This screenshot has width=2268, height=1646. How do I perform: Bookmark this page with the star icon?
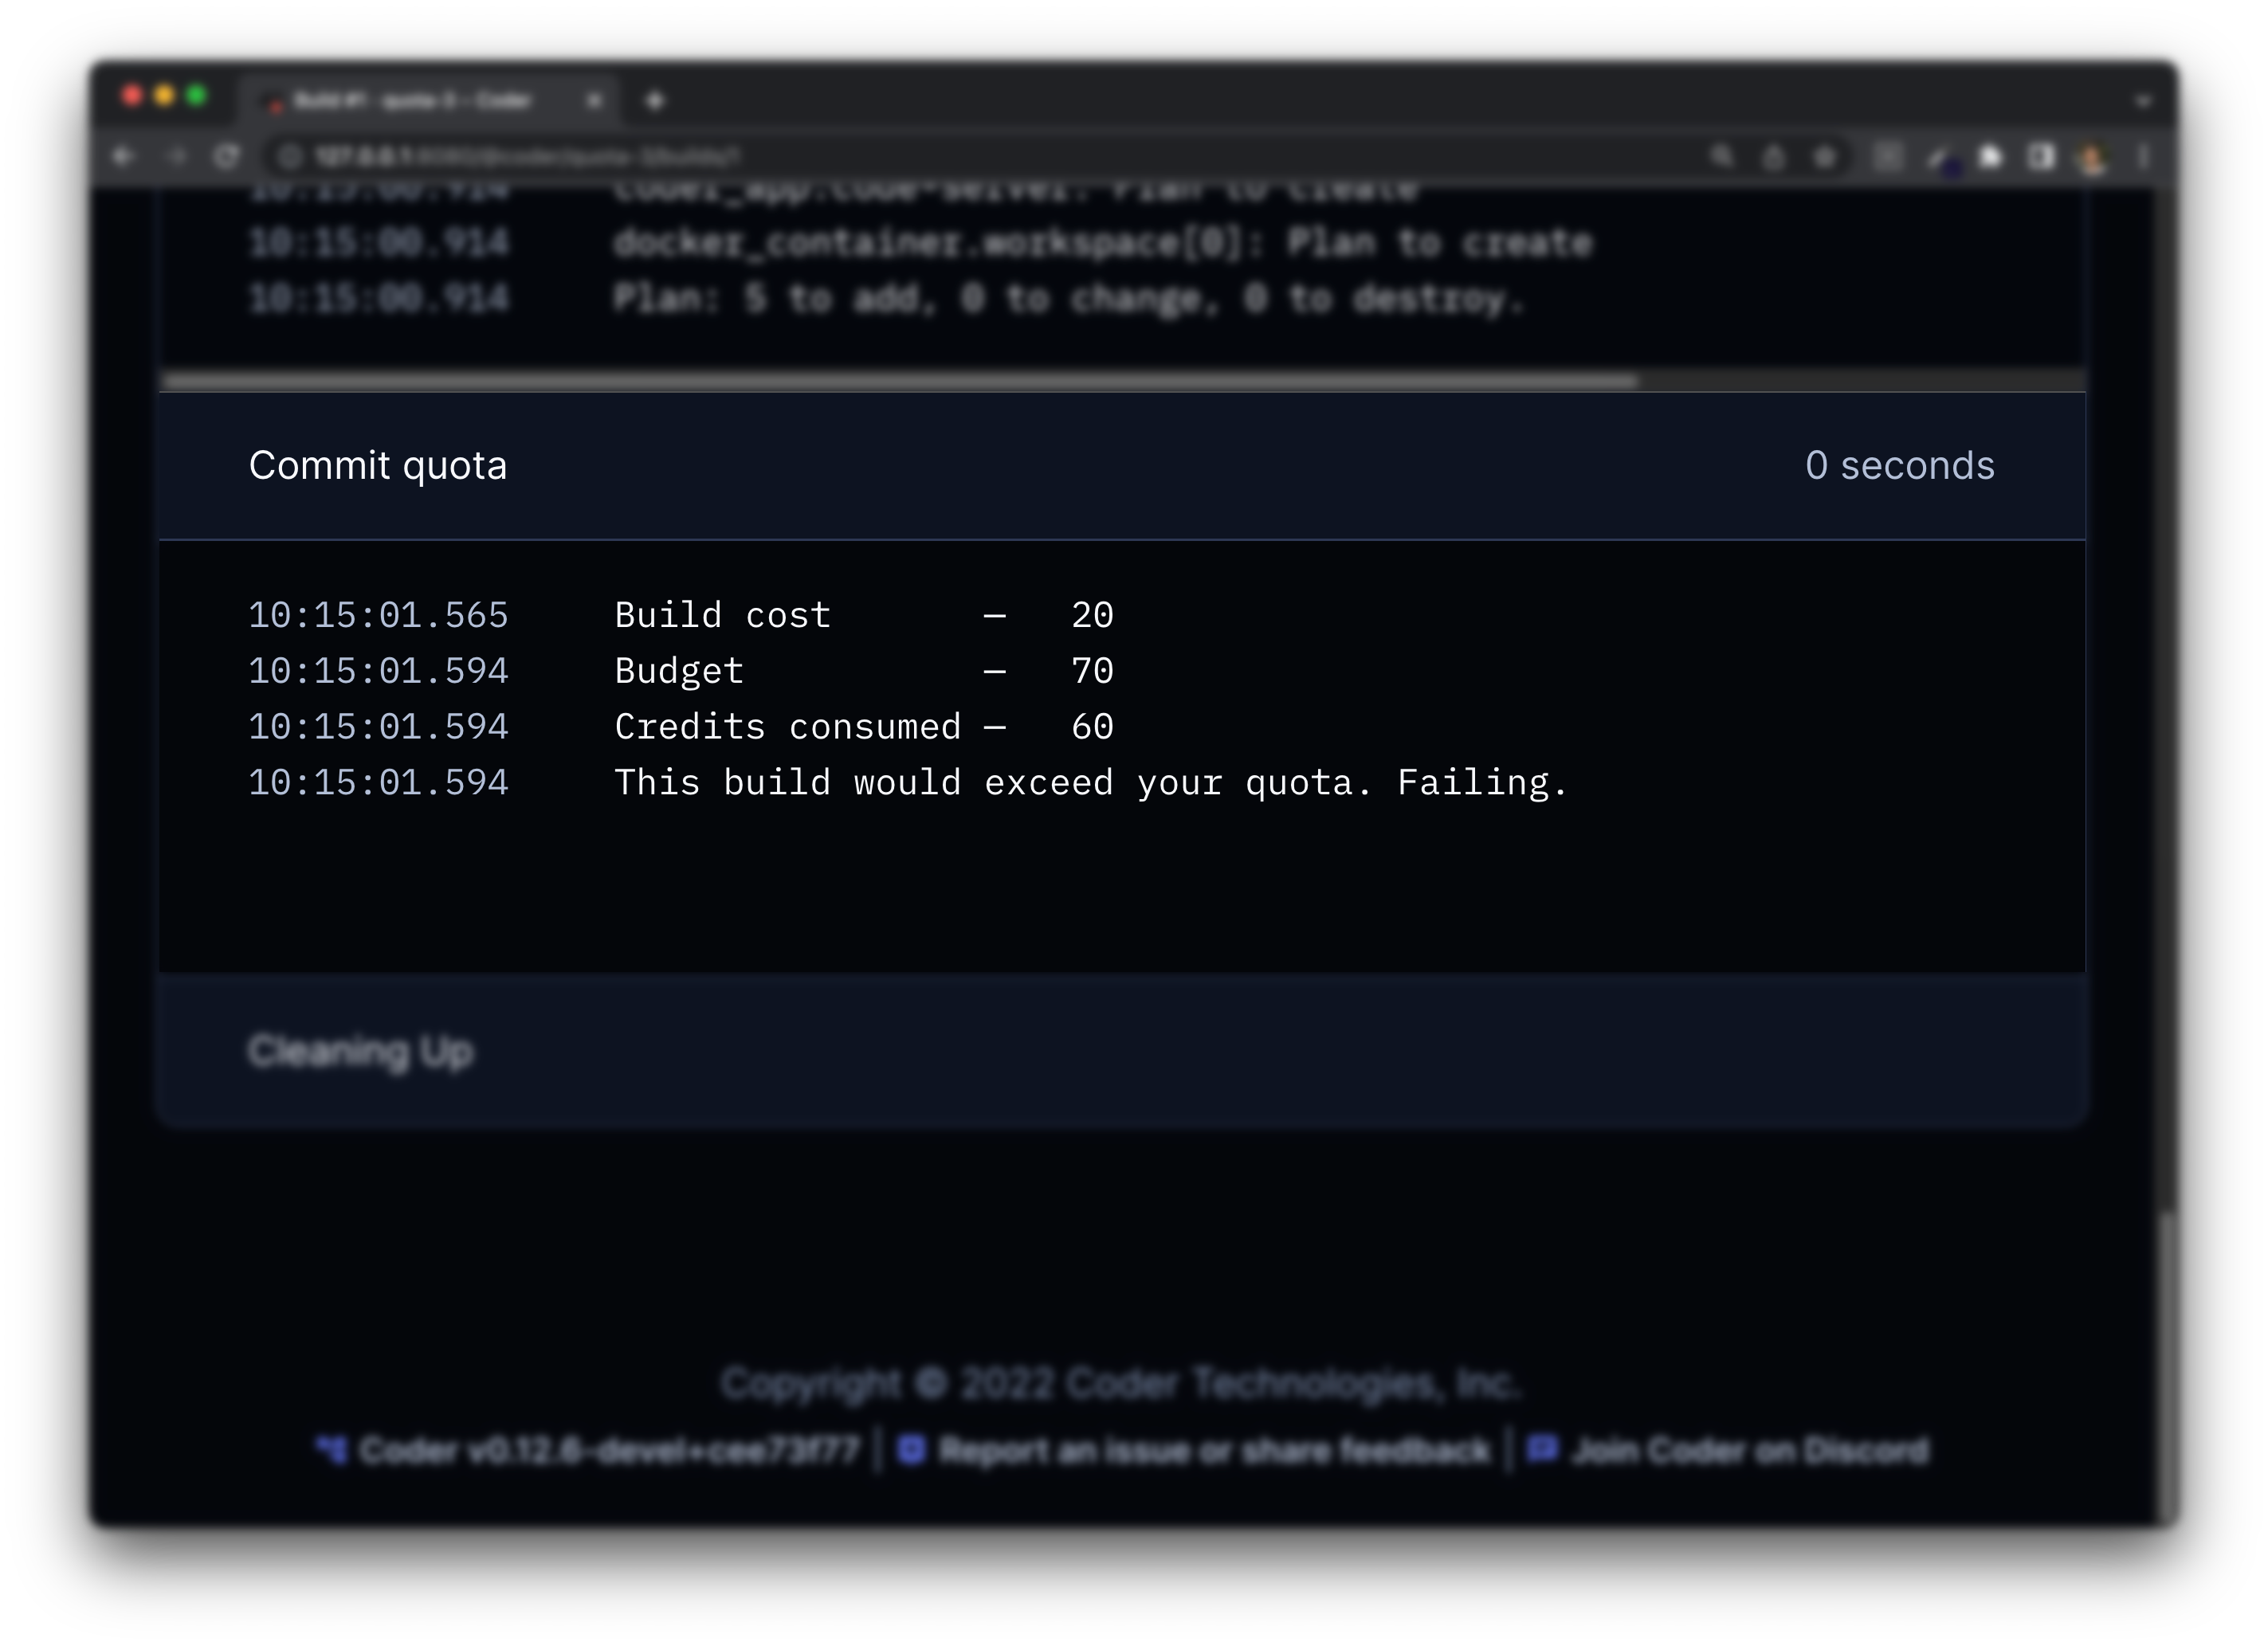click(1825, 156)
